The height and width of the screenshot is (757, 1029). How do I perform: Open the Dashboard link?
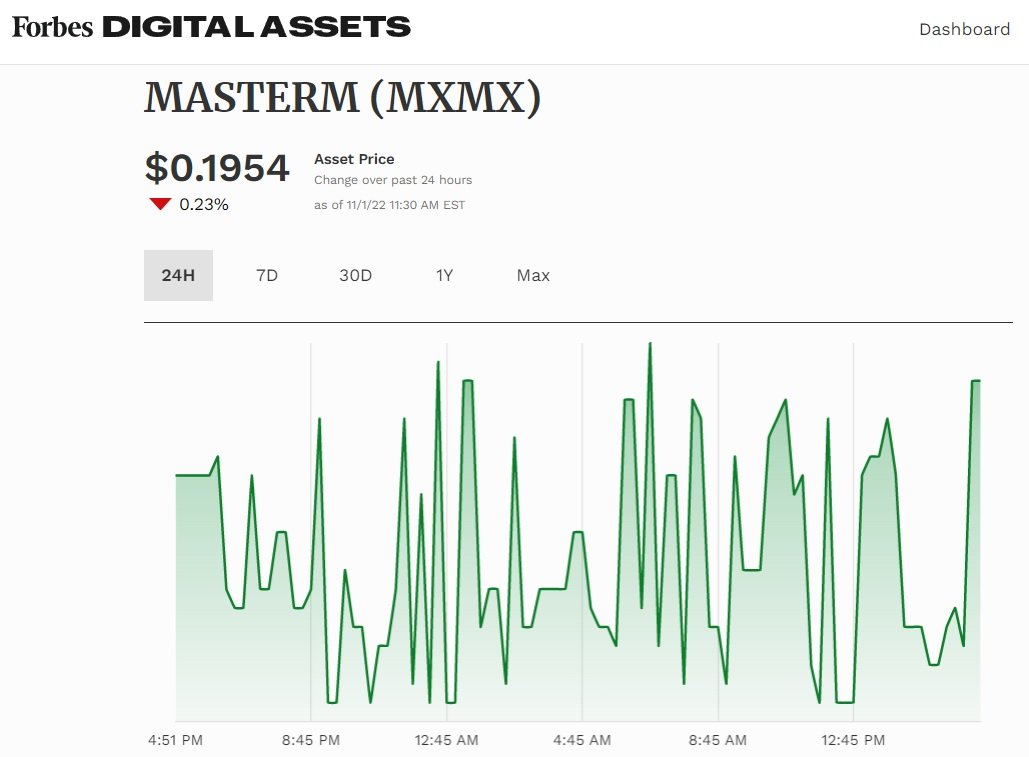click(x=964, y=29)
